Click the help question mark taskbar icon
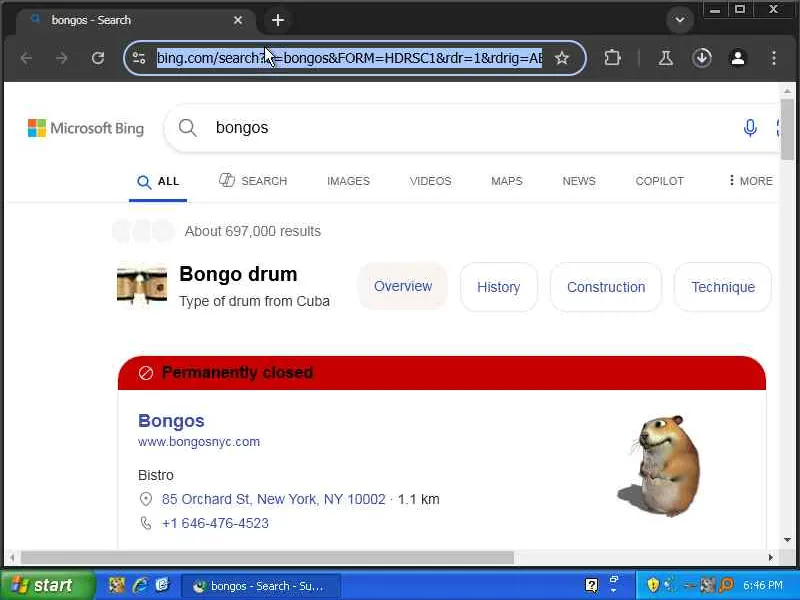The image size is (800, 600). [592, 585]
